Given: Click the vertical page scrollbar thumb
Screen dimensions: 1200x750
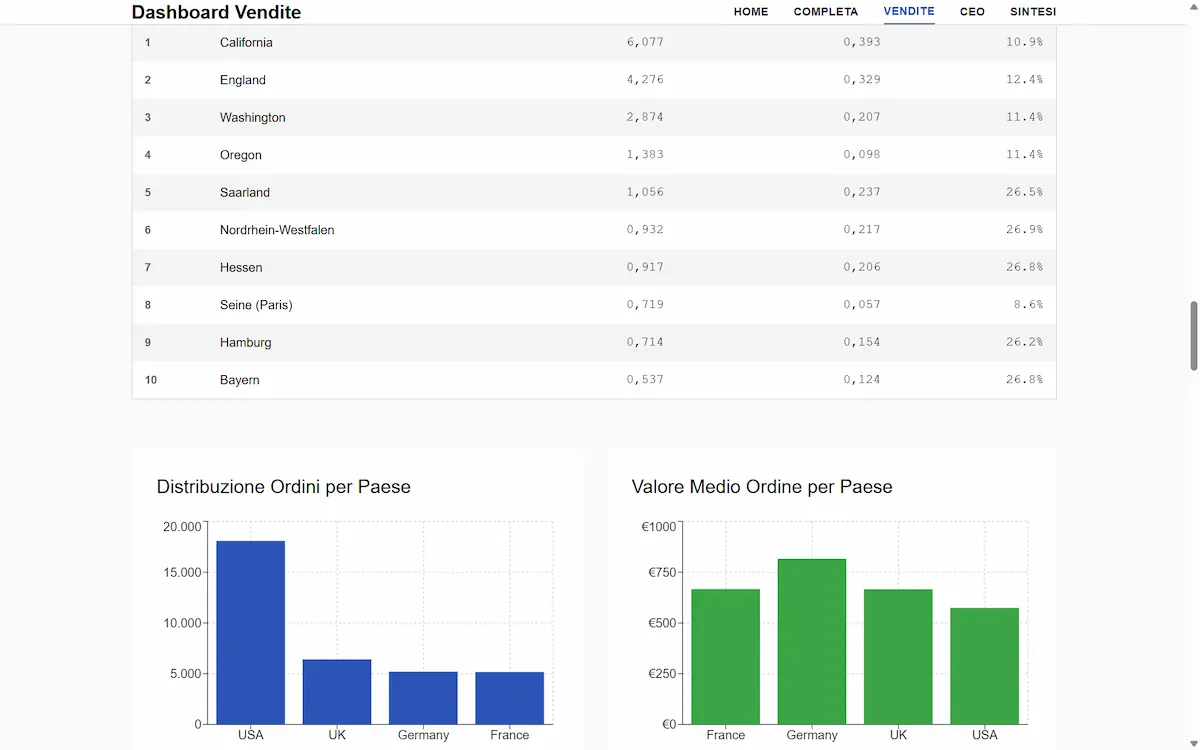Looking at the screenshot, I should click(1192, 335).
